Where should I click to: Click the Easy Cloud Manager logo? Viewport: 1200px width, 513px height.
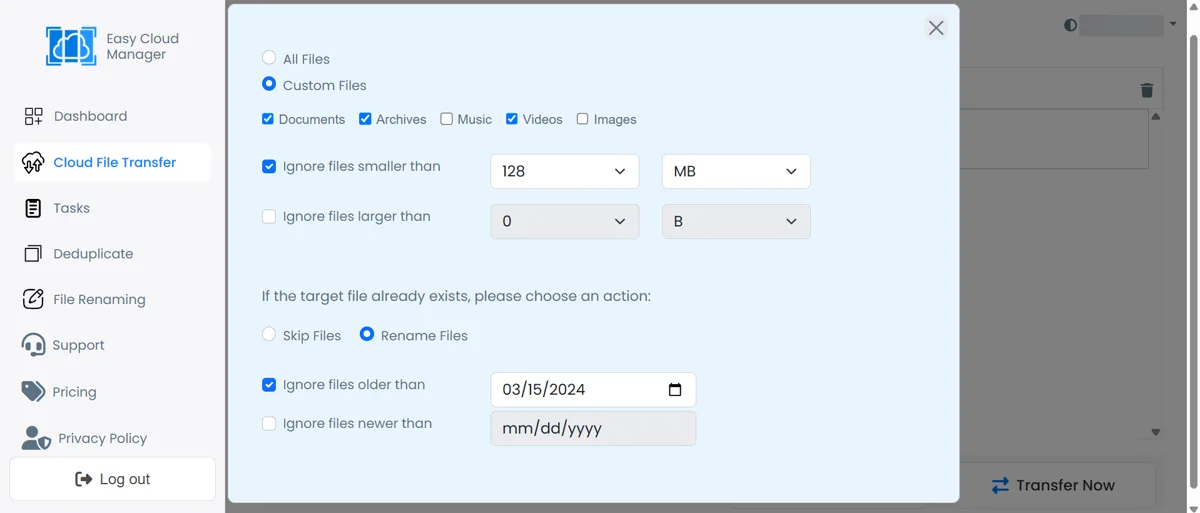click(71, 46)
